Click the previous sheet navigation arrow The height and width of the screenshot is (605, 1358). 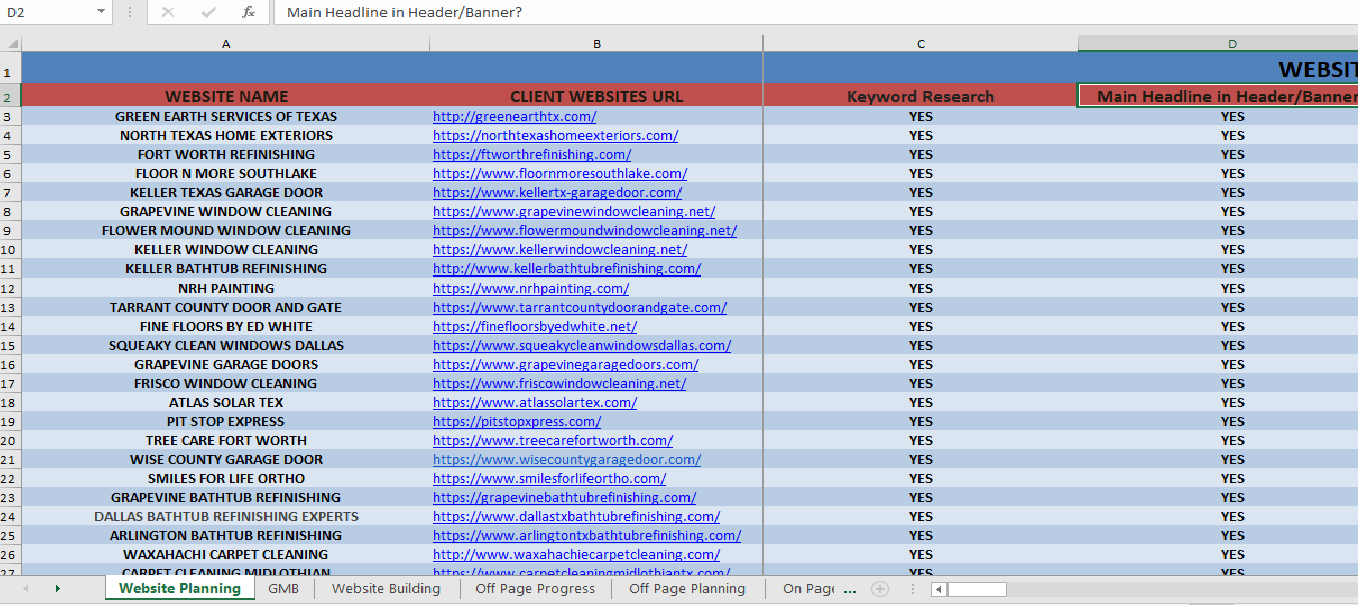[25, 588]
